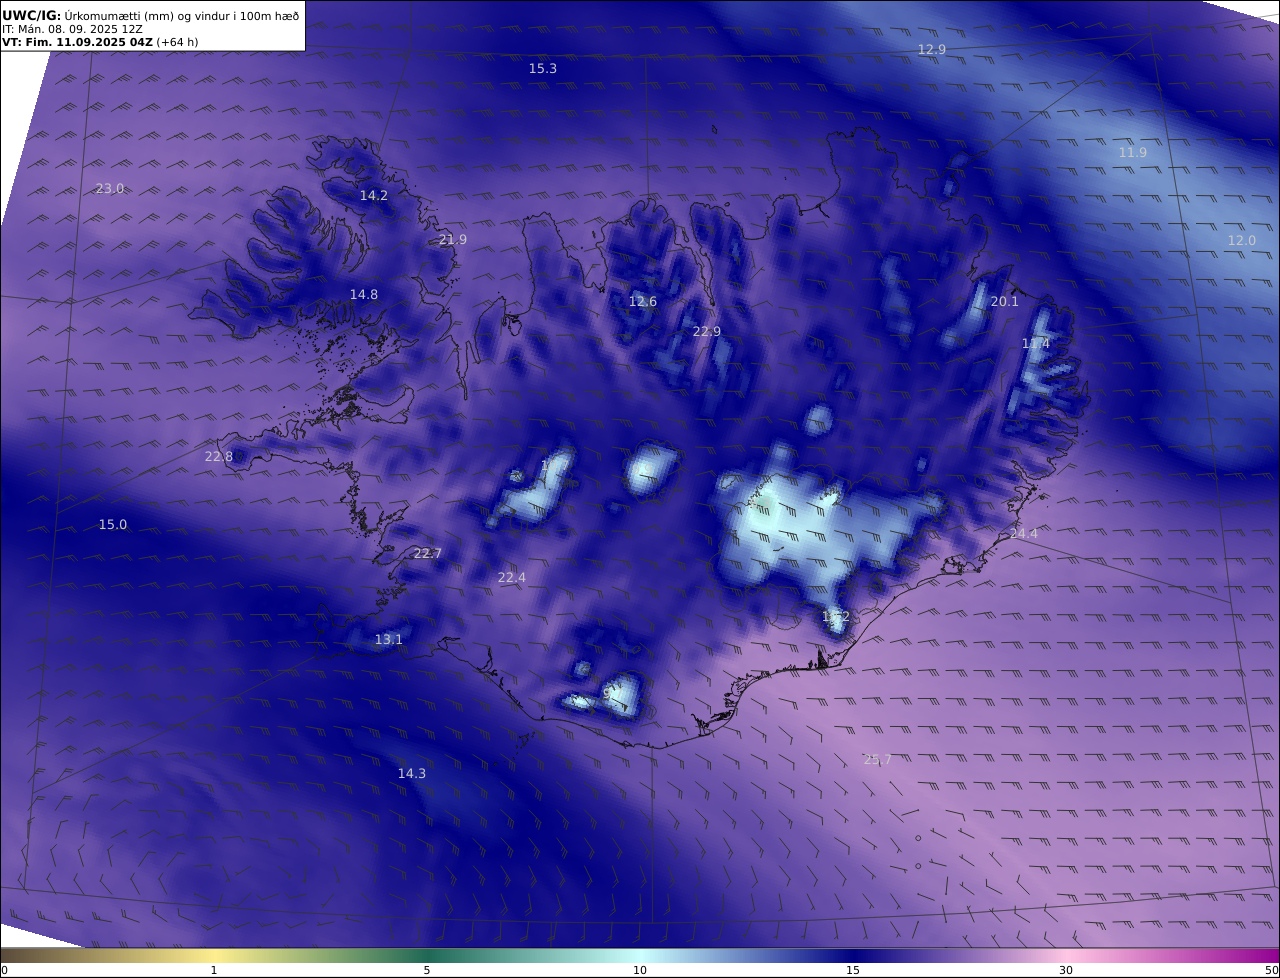Click the value 12.6 on the map
Viewport: 1280px width, 978px height.
[x=643, y=301]
